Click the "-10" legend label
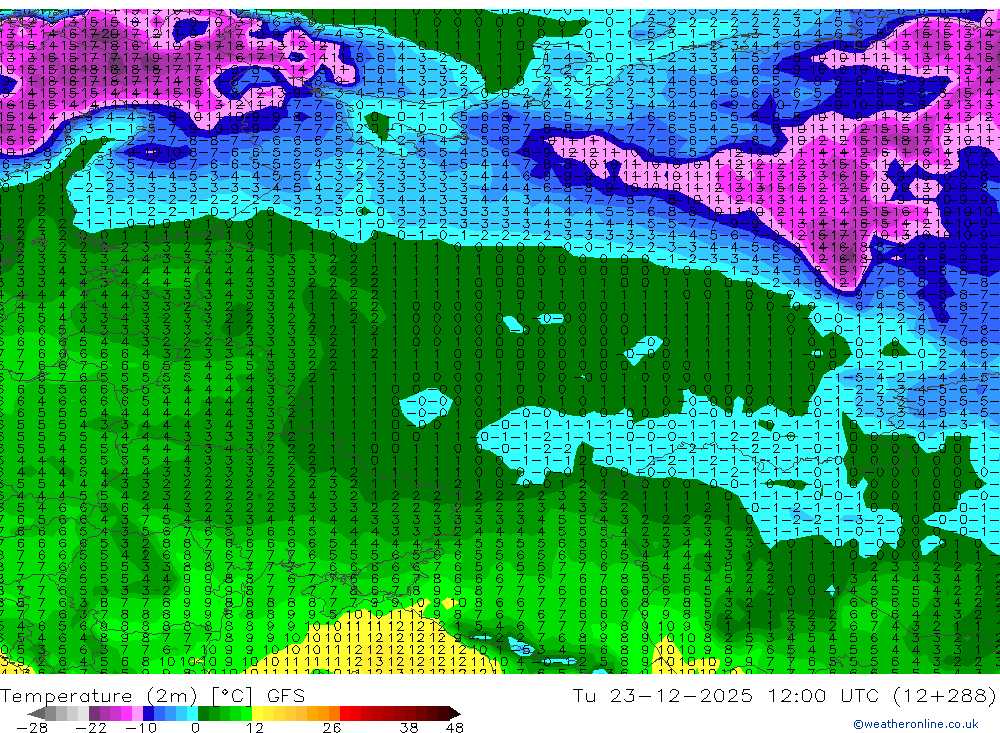 point(141,728)
